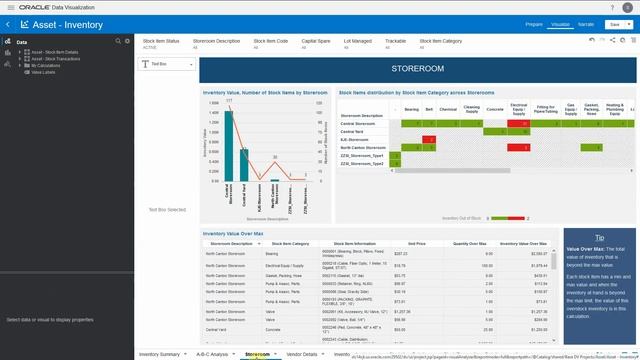This screenshot has height=360, width=640.
Task: Click Unit Price column header
Action: (x=417, y=244)
